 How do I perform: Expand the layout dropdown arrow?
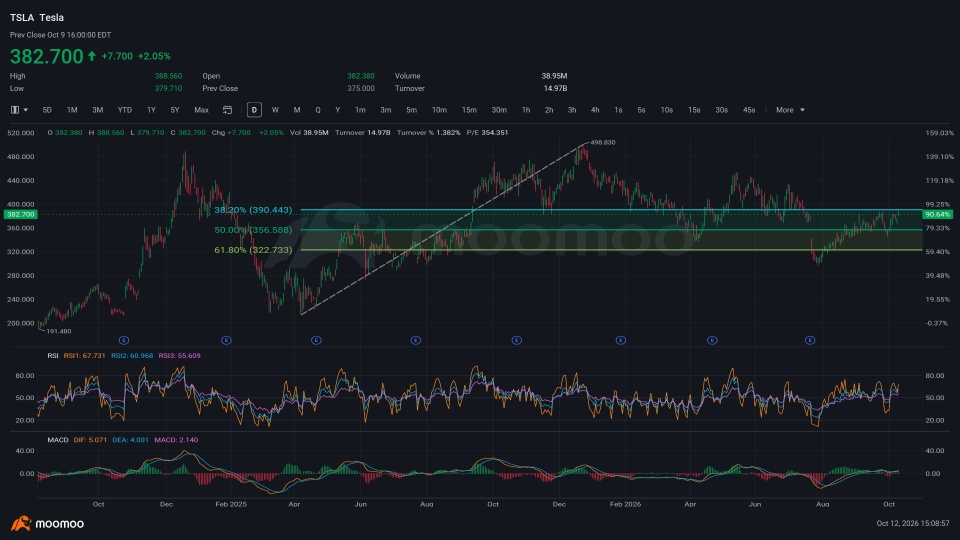click(26, 110)
